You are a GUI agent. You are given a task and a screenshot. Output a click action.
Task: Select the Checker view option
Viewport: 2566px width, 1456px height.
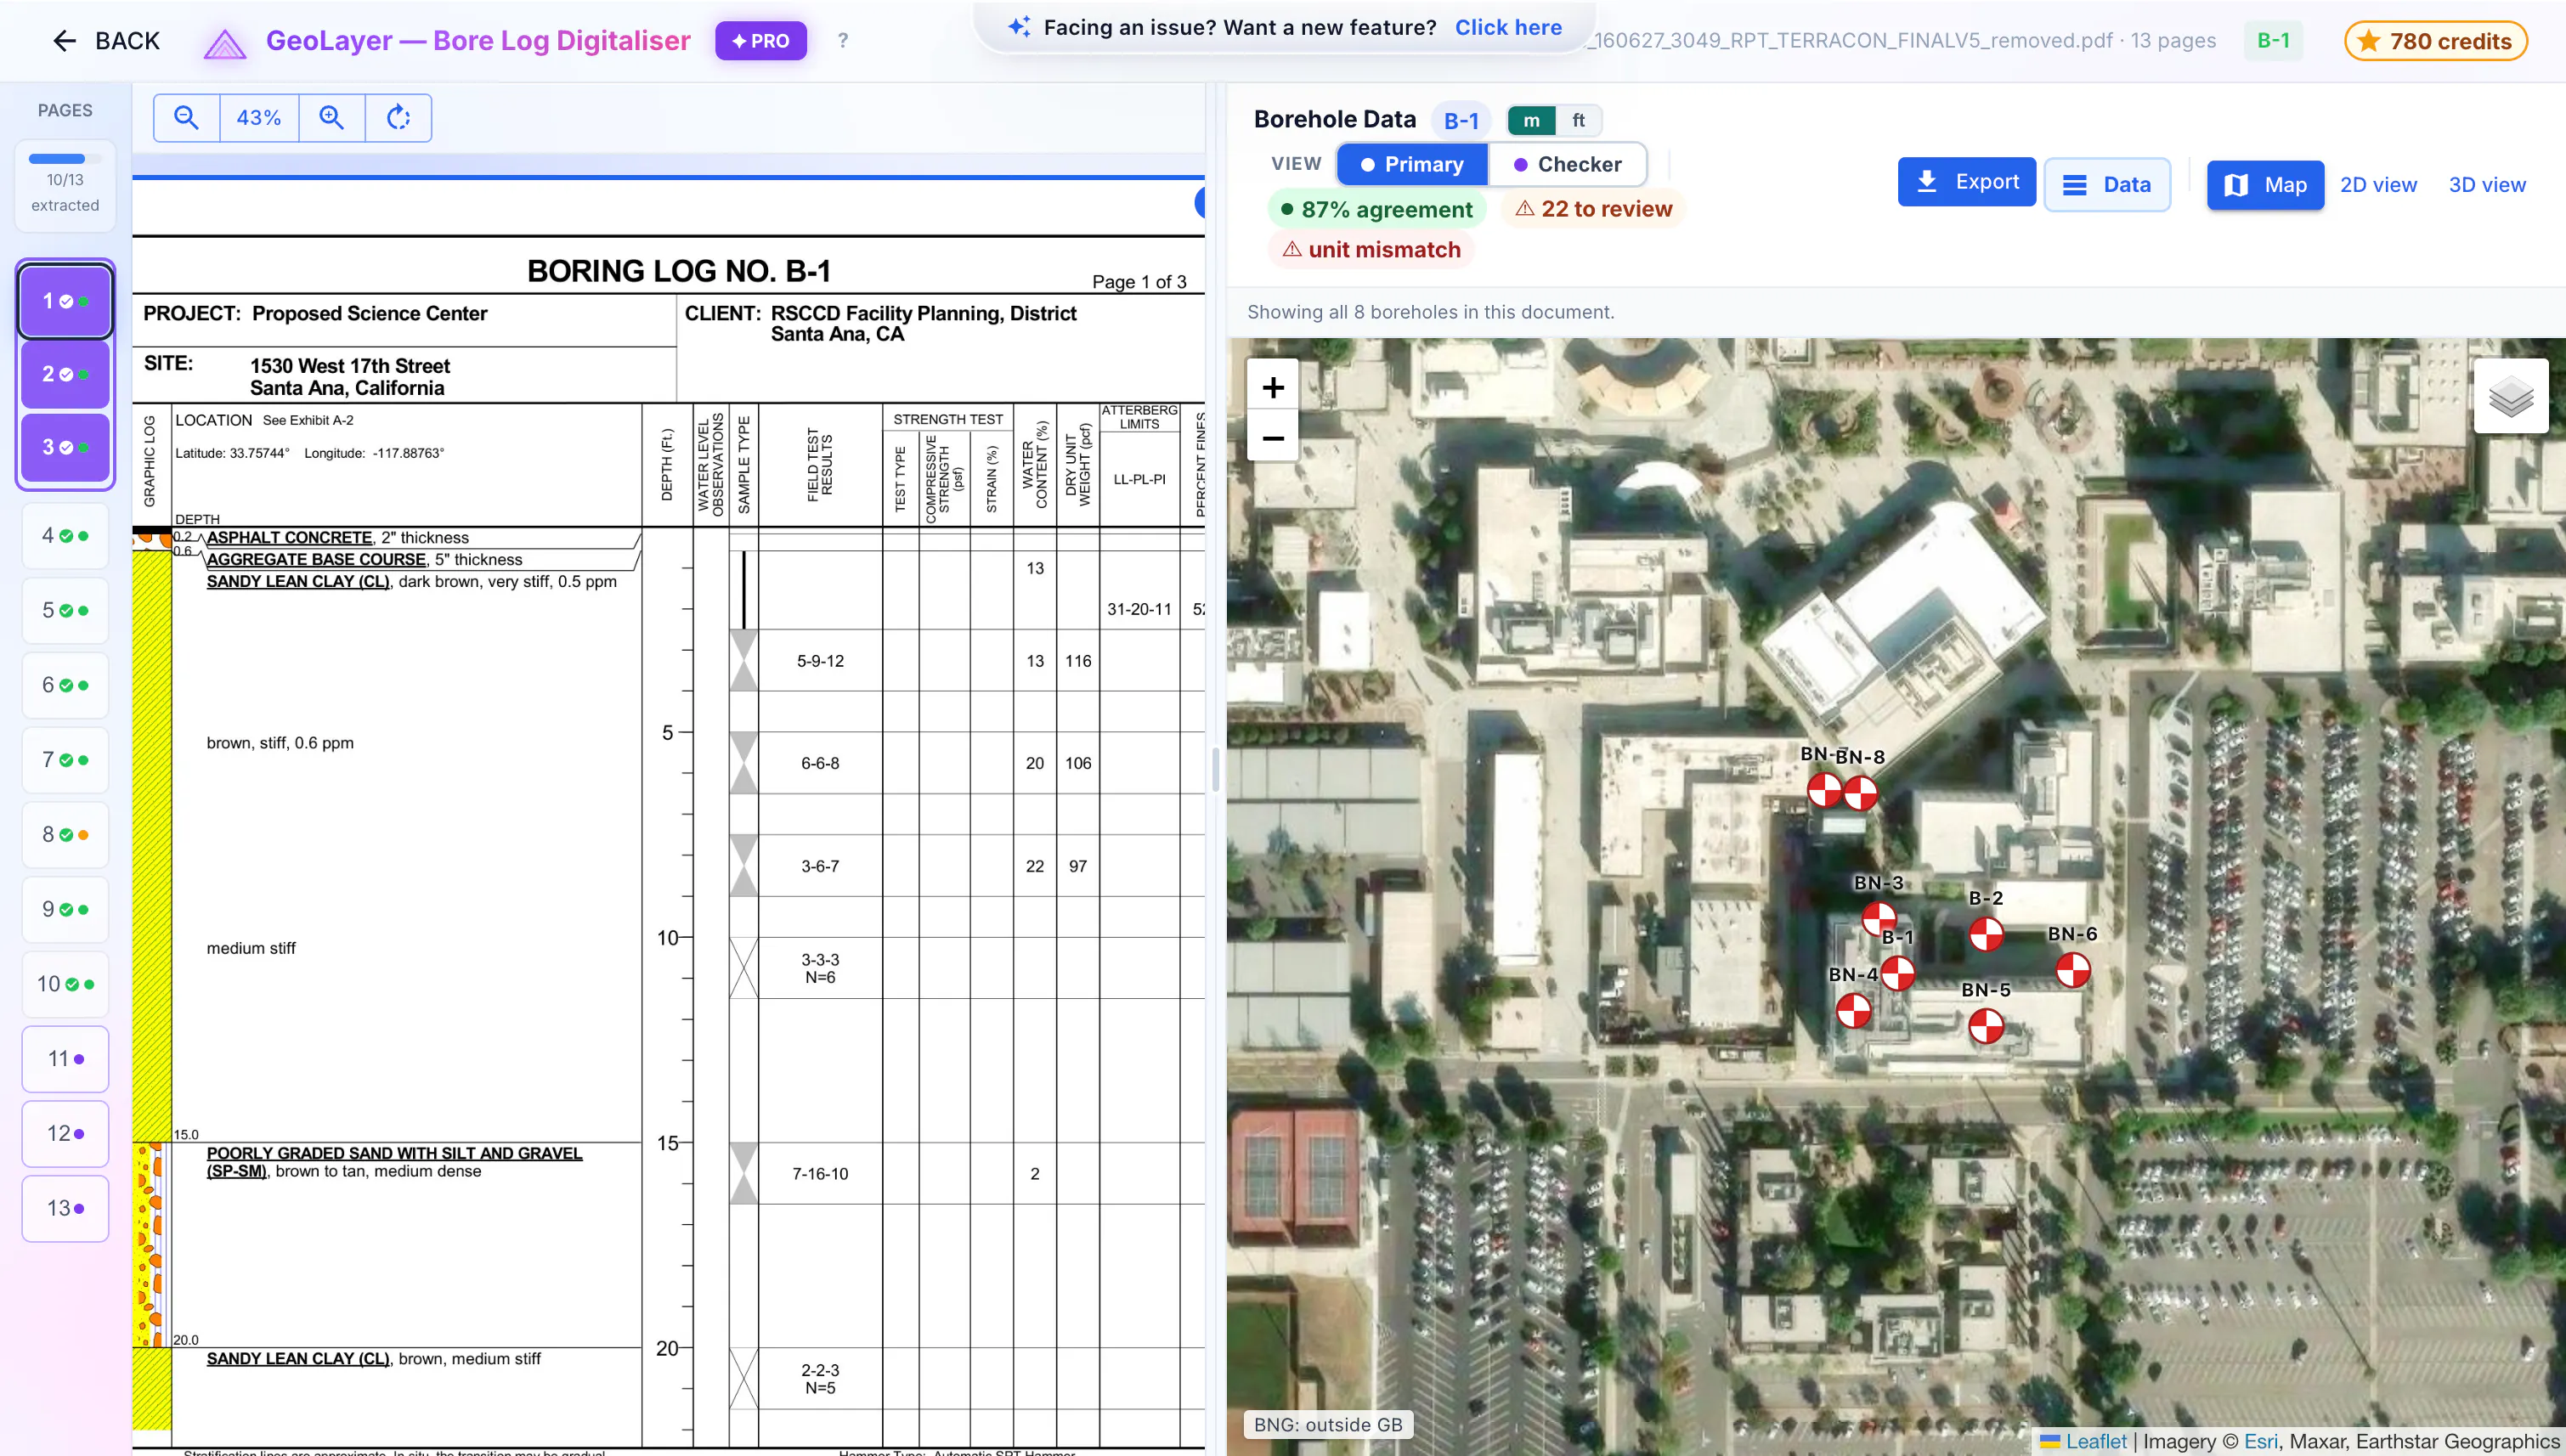[x=1567, y=164]
